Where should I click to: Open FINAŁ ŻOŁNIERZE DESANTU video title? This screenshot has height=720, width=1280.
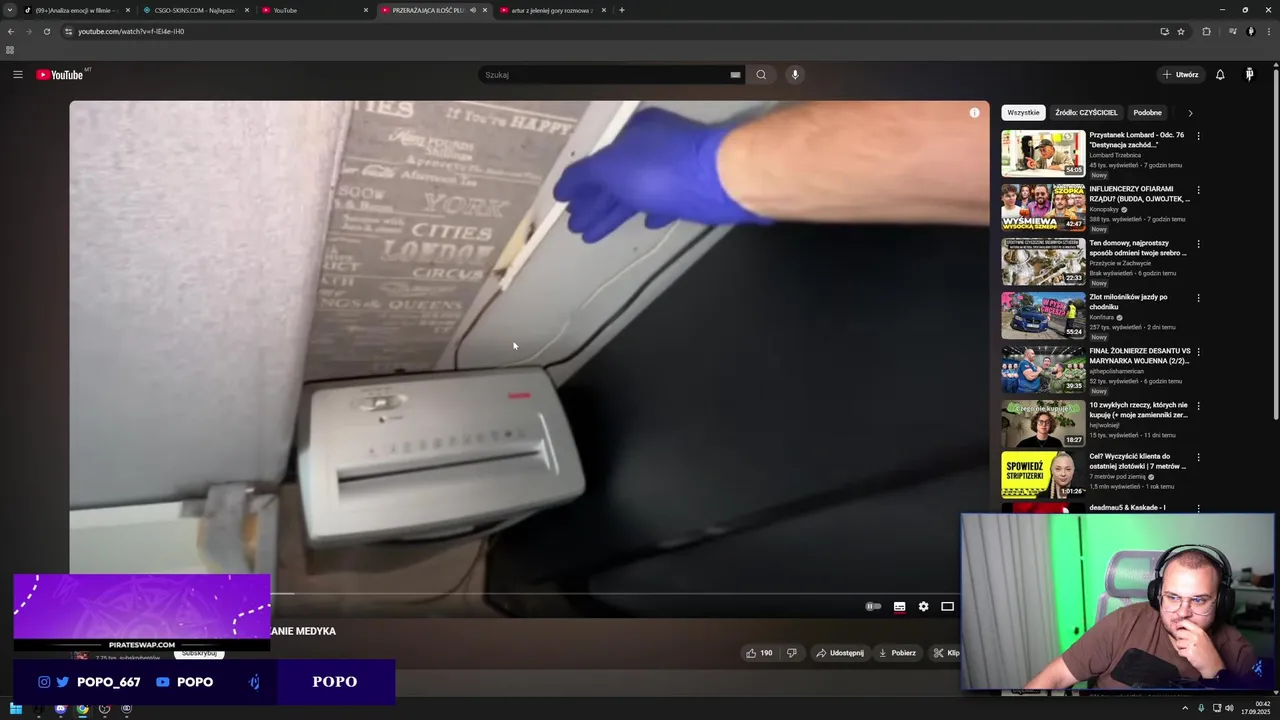pos(1139,356)
